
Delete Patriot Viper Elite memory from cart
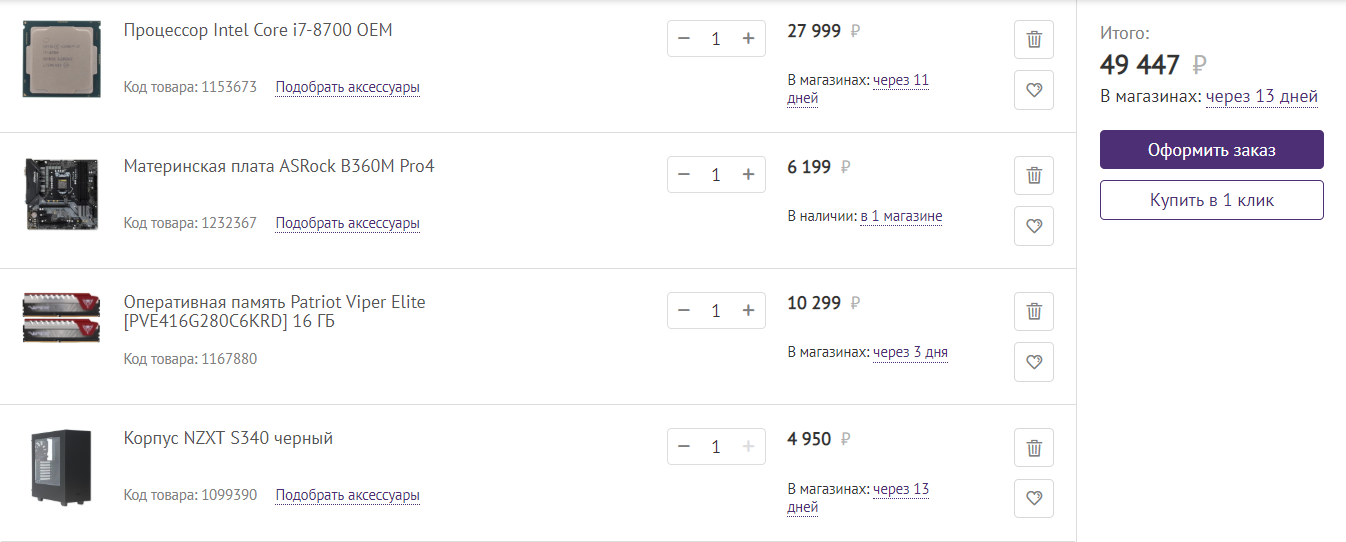[x=1034, y=312]
